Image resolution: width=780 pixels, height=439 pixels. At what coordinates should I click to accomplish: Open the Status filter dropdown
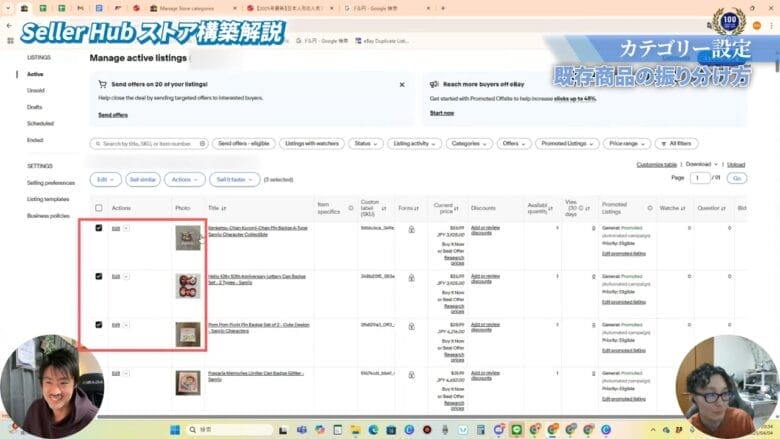click(x=366, y=144)
